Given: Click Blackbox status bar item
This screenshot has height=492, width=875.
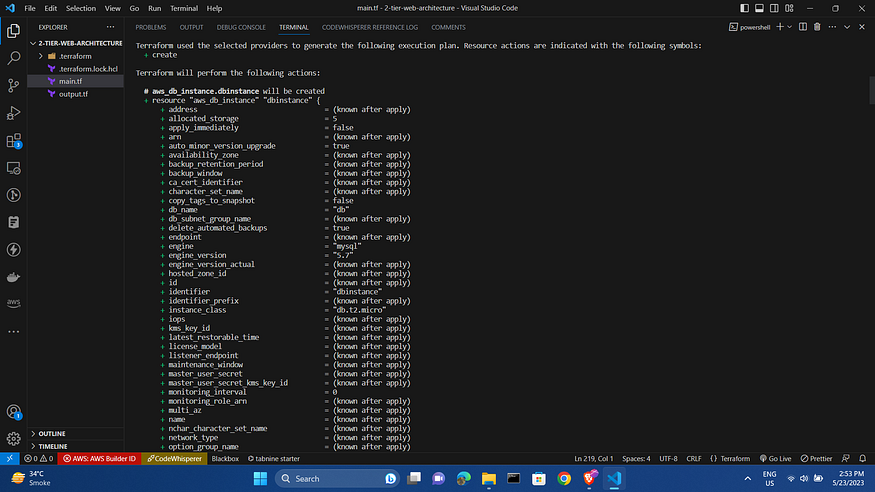Looking at the screenshot, I should point(225,459).
